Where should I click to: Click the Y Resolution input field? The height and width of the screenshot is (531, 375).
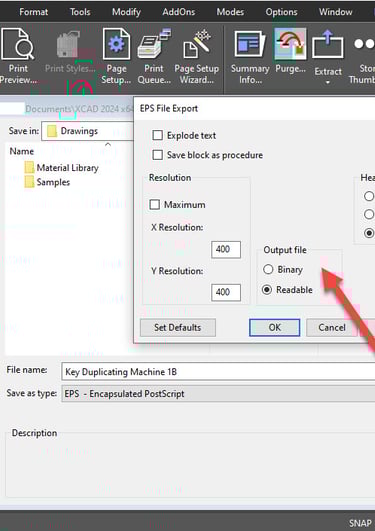point(226,292)
